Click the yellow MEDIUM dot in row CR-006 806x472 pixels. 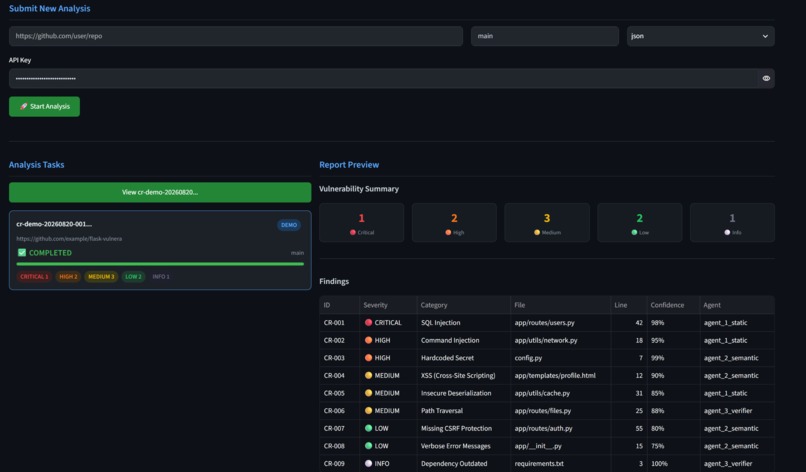(x=368, y=410)
